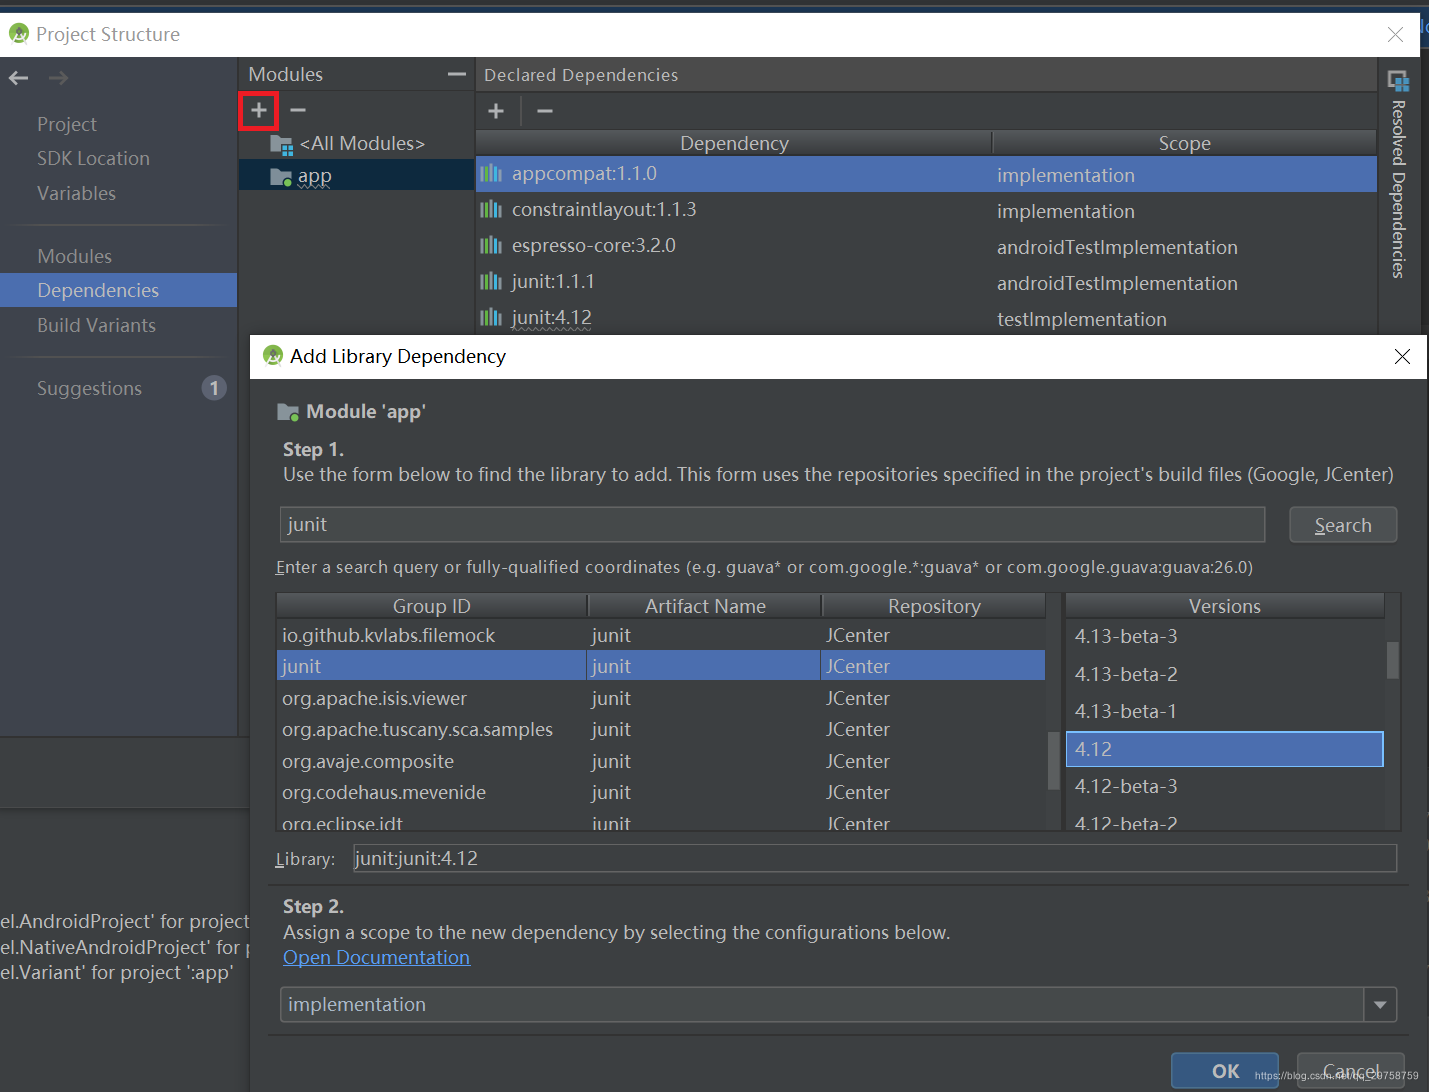Screen dimensions: 1429x1092
Task: Select version 4.13-beta-3
Action: click(1225, 637)
